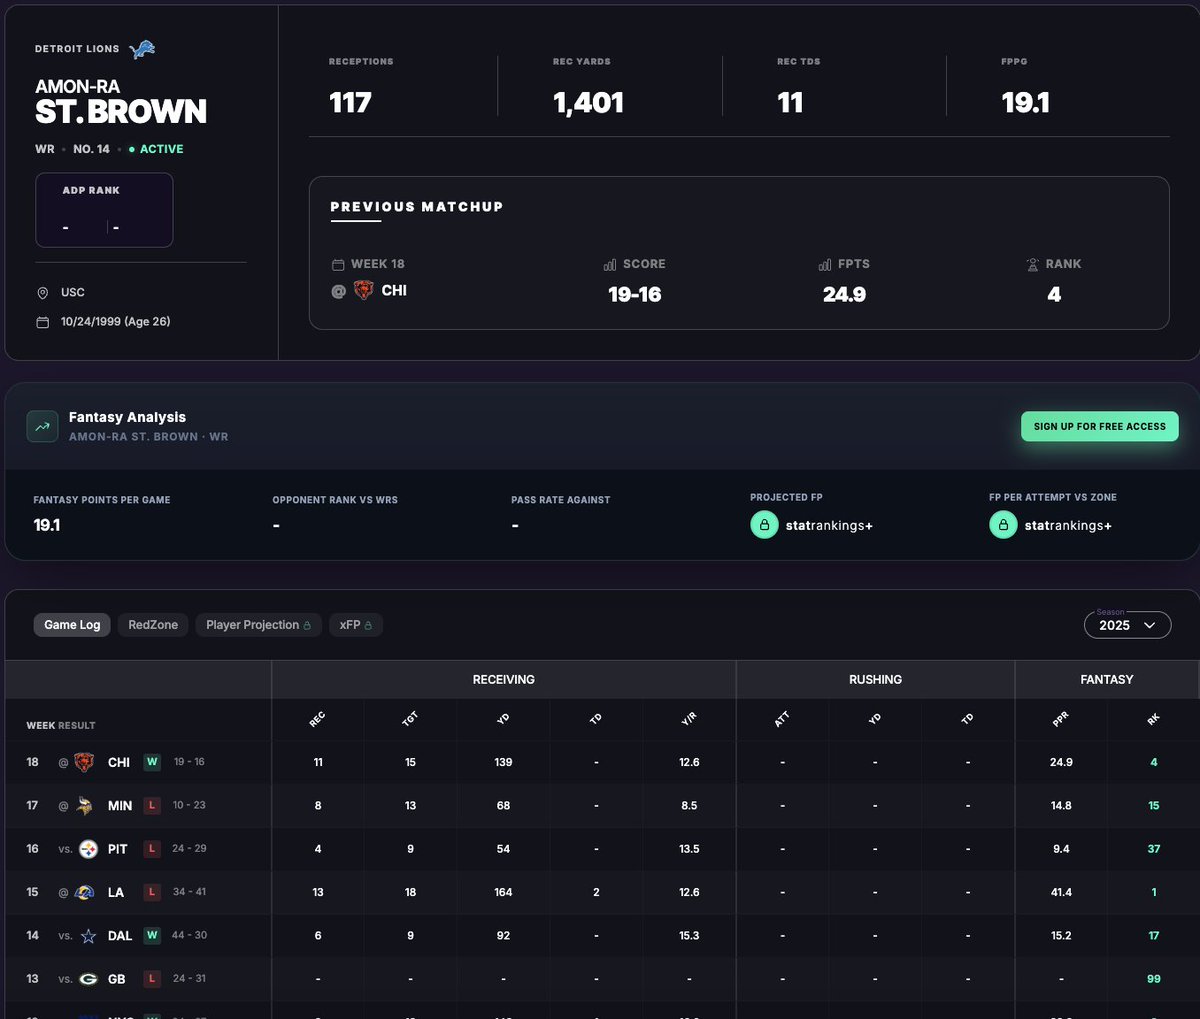This screenshot has width=1200, height=1019.
Task: Click the Cowboys star logo in week 14 row
Action: pyautogui.click(x=88, y=936)
